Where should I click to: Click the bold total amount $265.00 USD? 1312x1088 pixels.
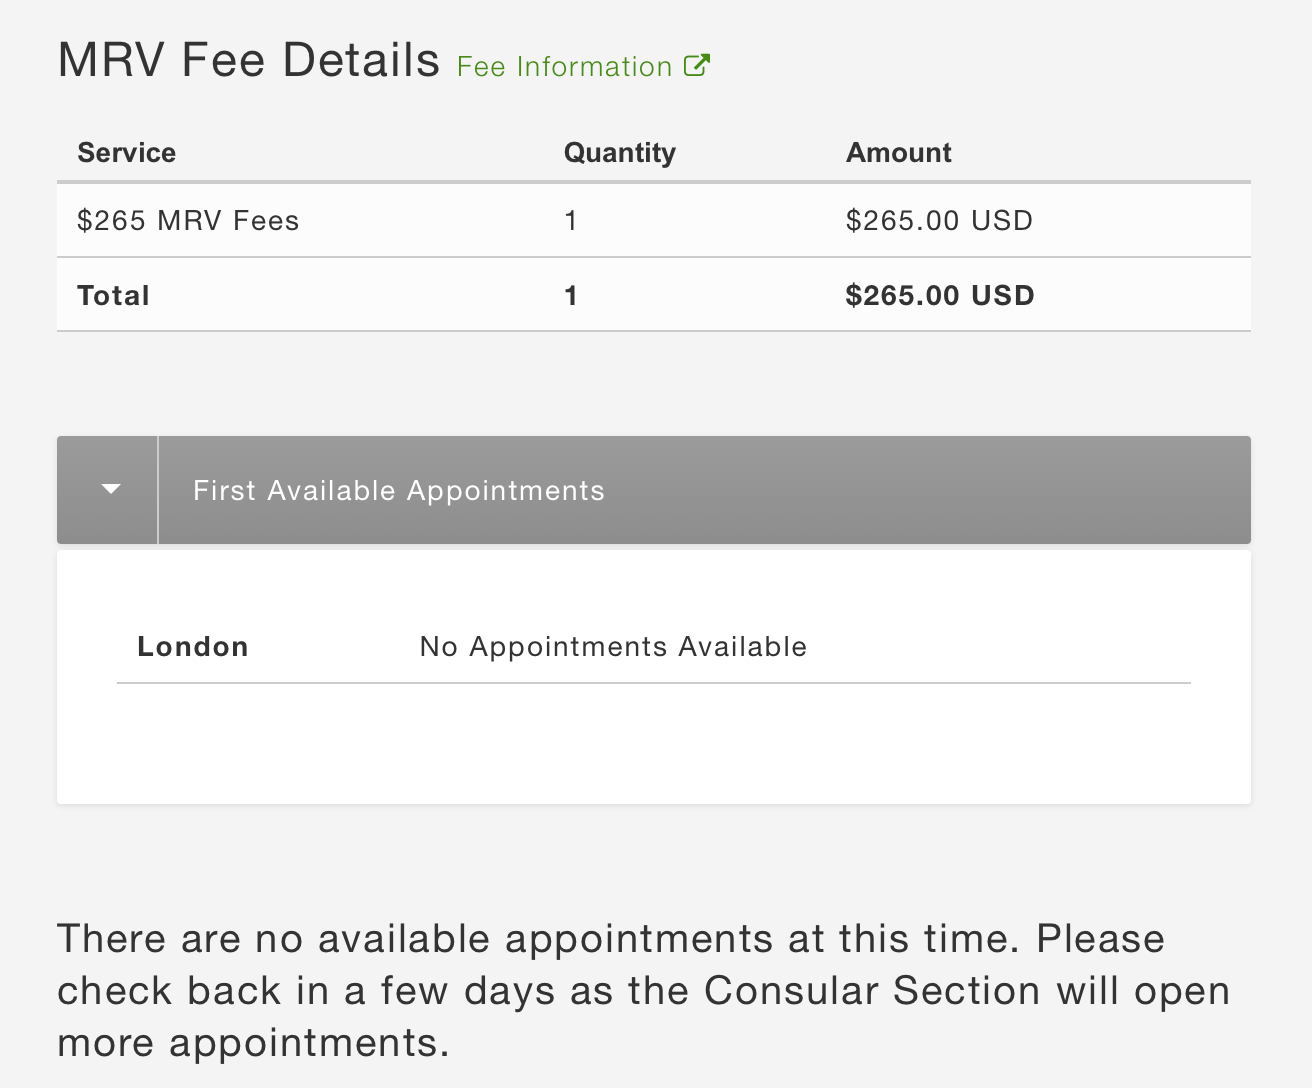940,295
